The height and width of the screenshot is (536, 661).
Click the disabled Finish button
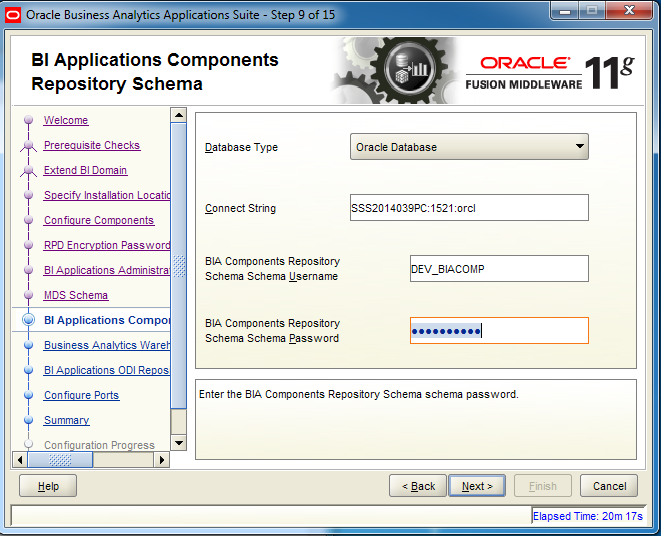543,486
